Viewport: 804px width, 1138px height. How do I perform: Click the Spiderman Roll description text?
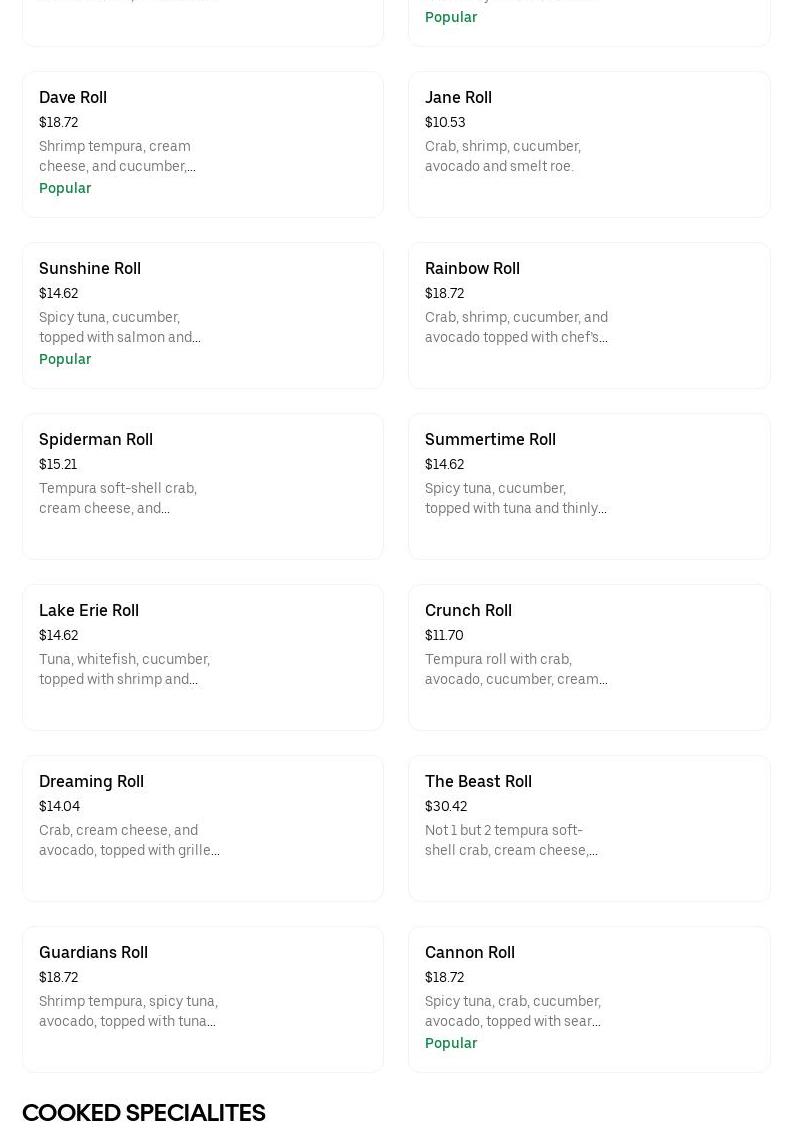[118, 498]
